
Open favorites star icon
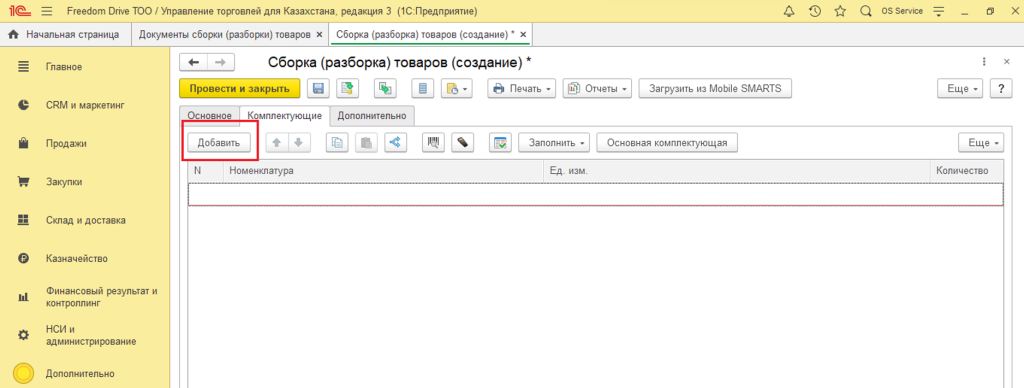tap(840, 11)
